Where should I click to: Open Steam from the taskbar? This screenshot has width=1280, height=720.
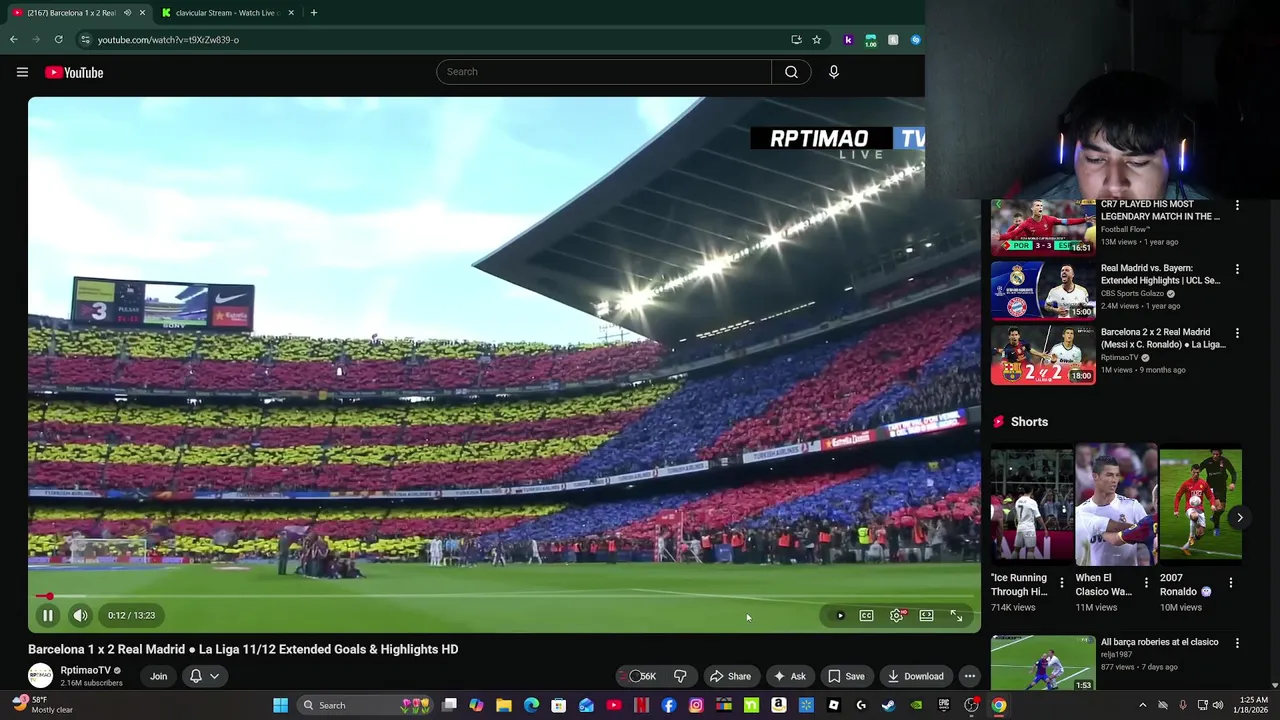tap(888, 705)
